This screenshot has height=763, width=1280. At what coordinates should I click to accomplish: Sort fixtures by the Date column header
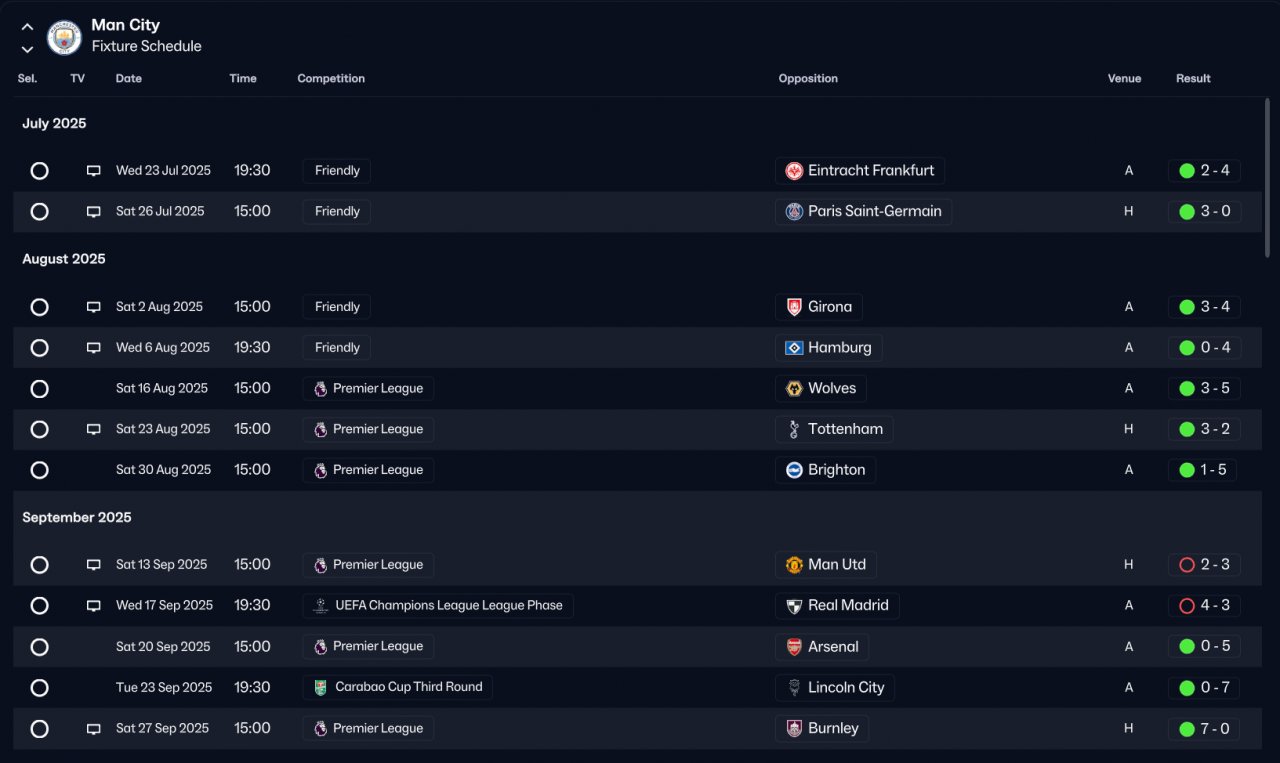coord(129,79)
